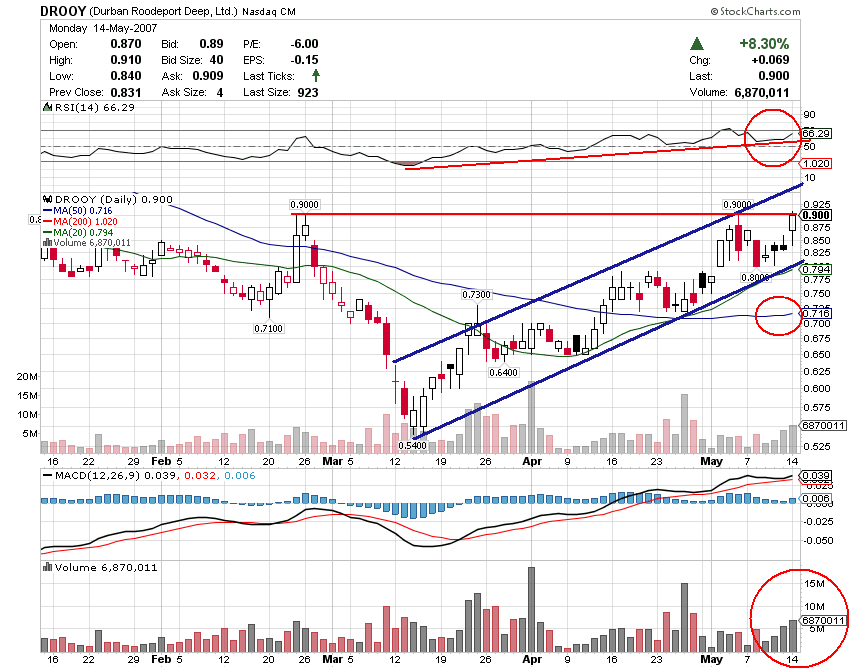The height and width of the screenshot is (668, 850).
Task: Click the date Monday 14-May-2007
Action: 103,28
